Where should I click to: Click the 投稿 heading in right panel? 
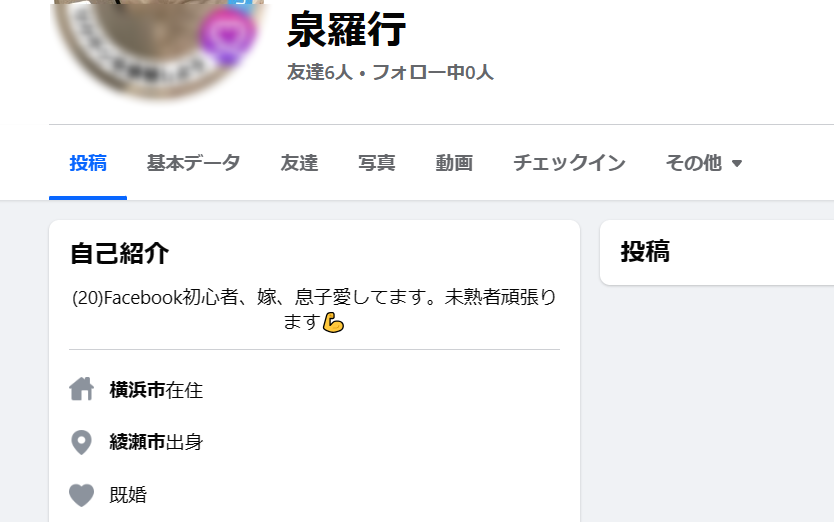click(x=645, y=252)
